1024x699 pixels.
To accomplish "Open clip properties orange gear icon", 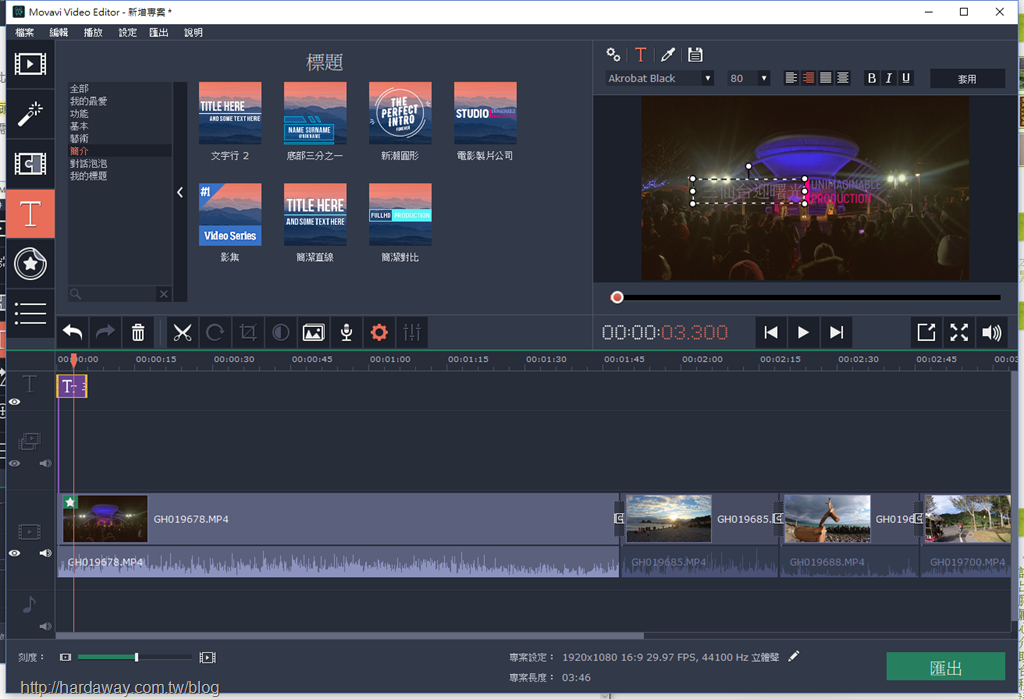I will pyautogui.click(x=379, y=333).
